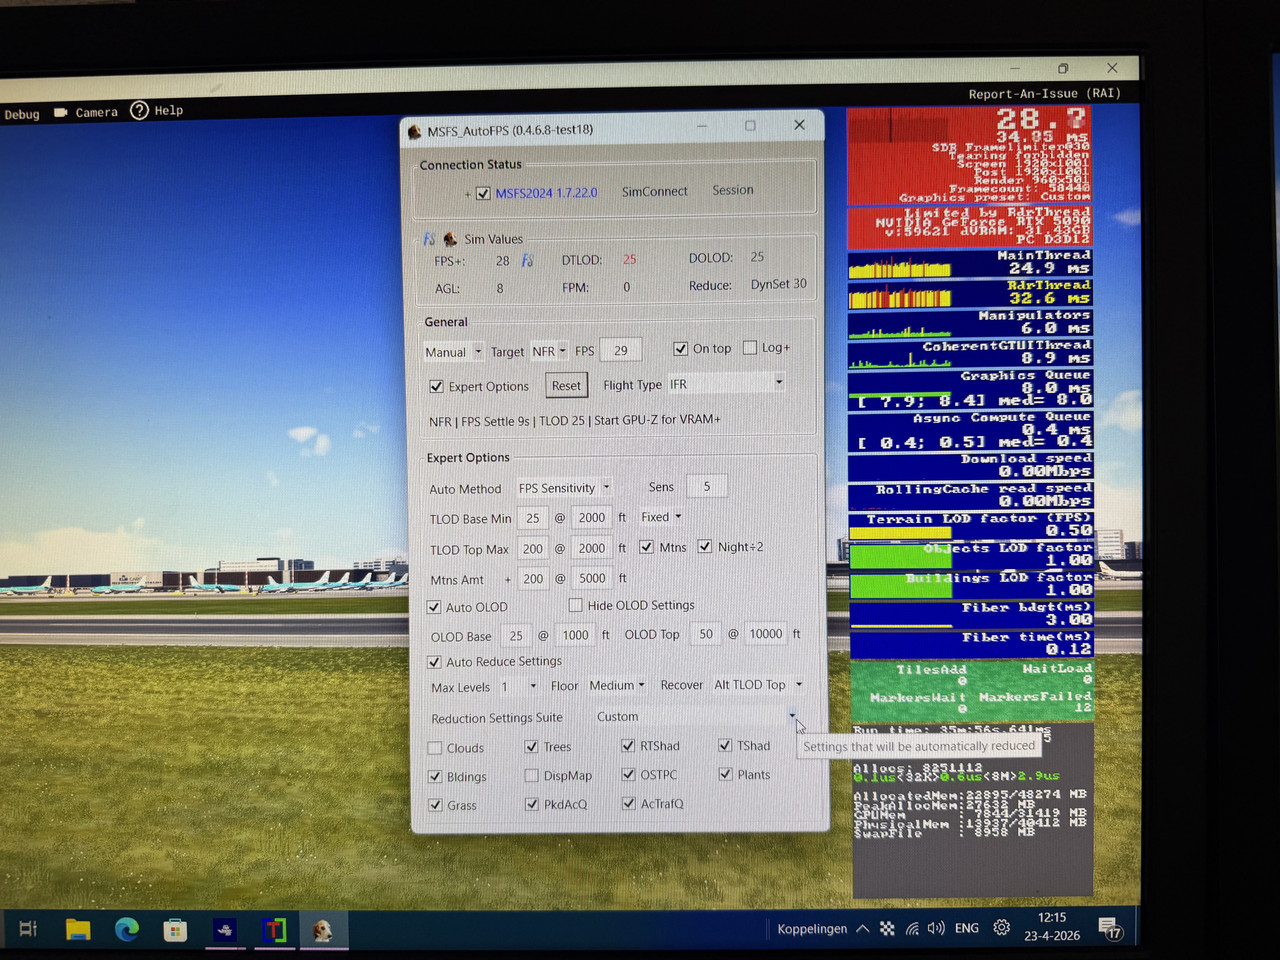Click the OLOD Top 10000 ft field

(x=766, y=634)
